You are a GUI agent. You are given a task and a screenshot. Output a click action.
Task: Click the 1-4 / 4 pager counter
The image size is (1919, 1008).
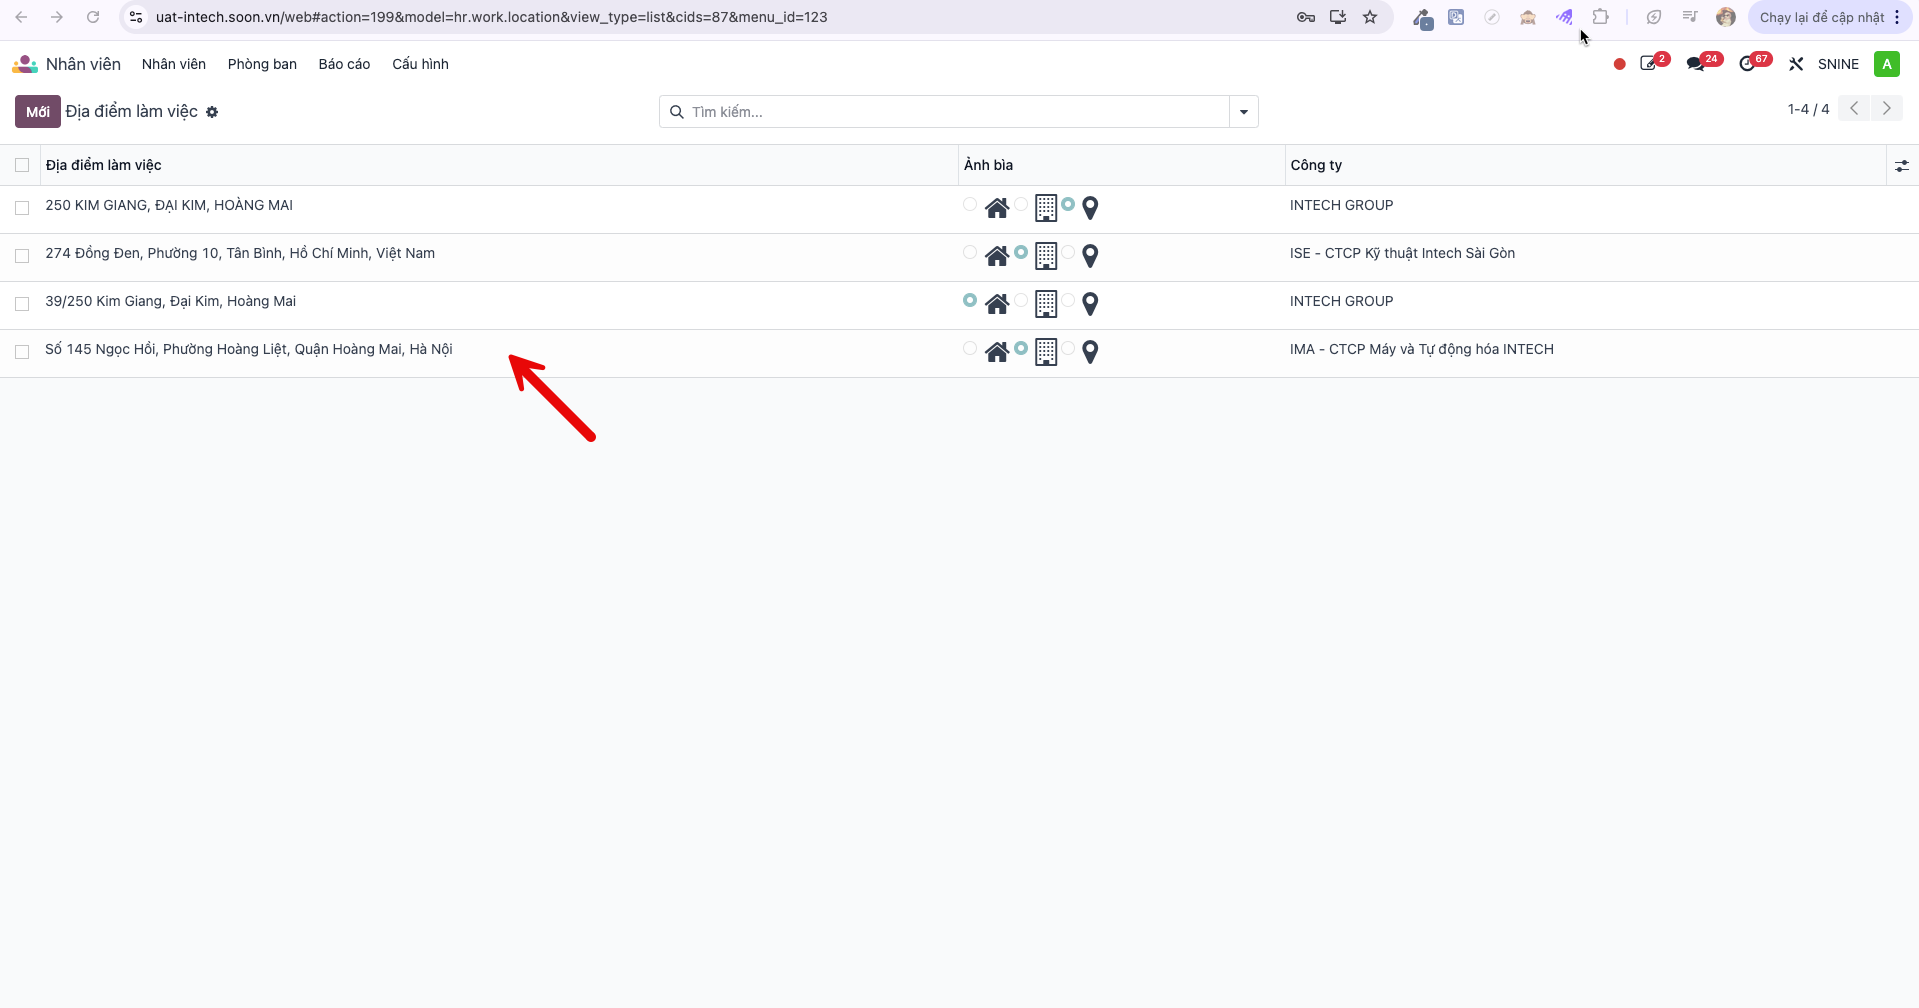coord(1808,109)
